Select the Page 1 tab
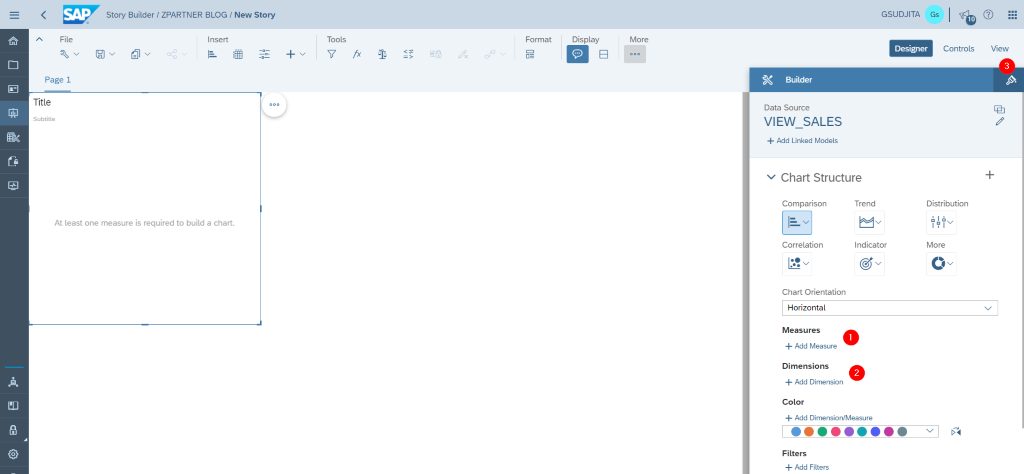This screenshot has height=474, width=1024. point(57,80)
